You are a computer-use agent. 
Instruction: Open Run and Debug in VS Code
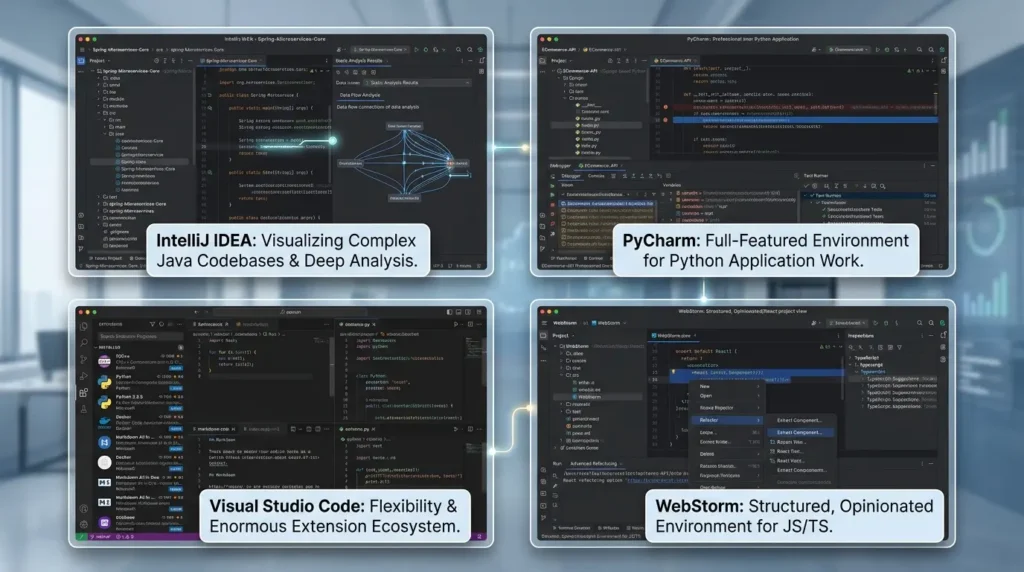[x=84, y=376]
